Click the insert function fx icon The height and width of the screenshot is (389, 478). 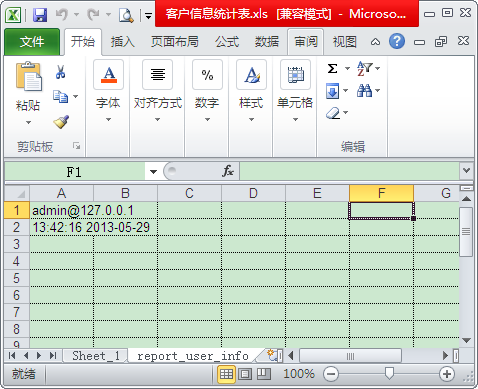click(x=228, y=171)
